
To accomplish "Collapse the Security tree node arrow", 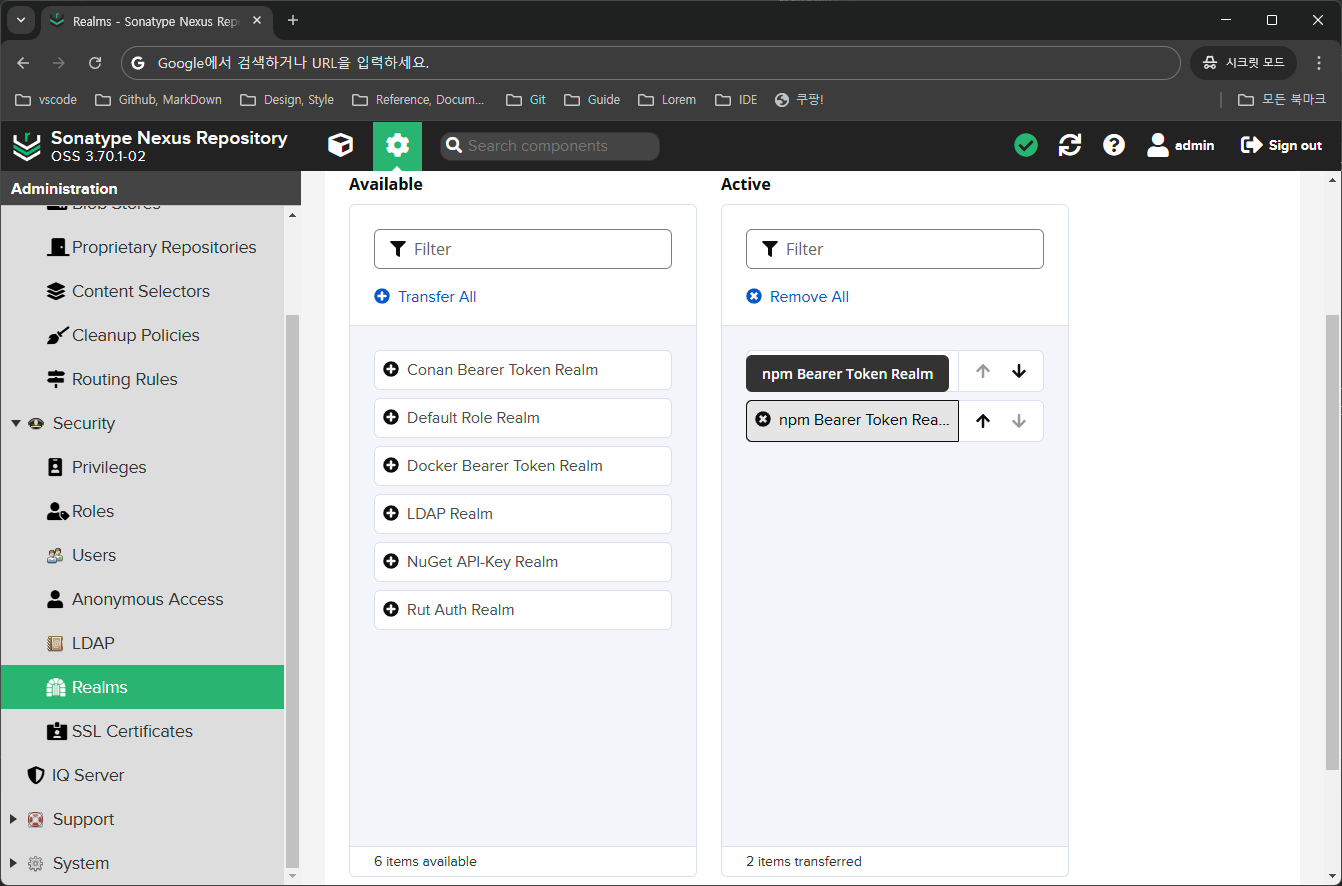I will click(15, 423).
